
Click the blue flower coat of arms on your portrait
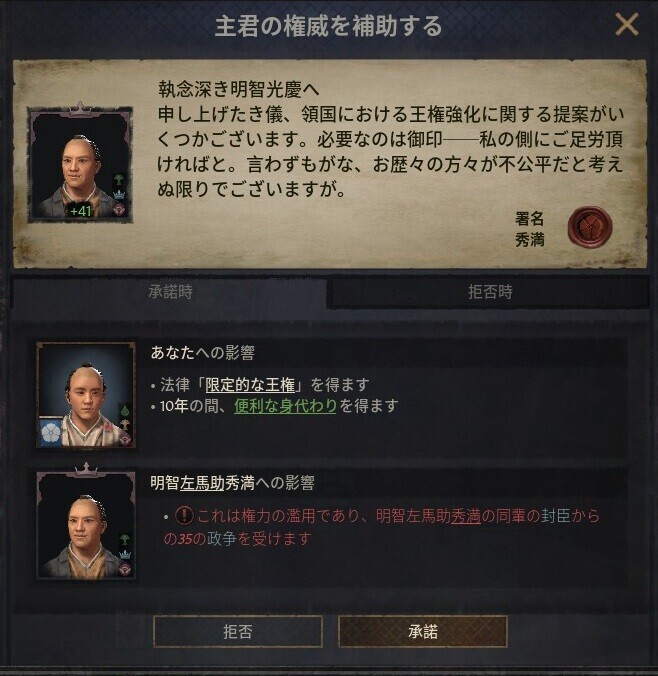click(51, 432)
